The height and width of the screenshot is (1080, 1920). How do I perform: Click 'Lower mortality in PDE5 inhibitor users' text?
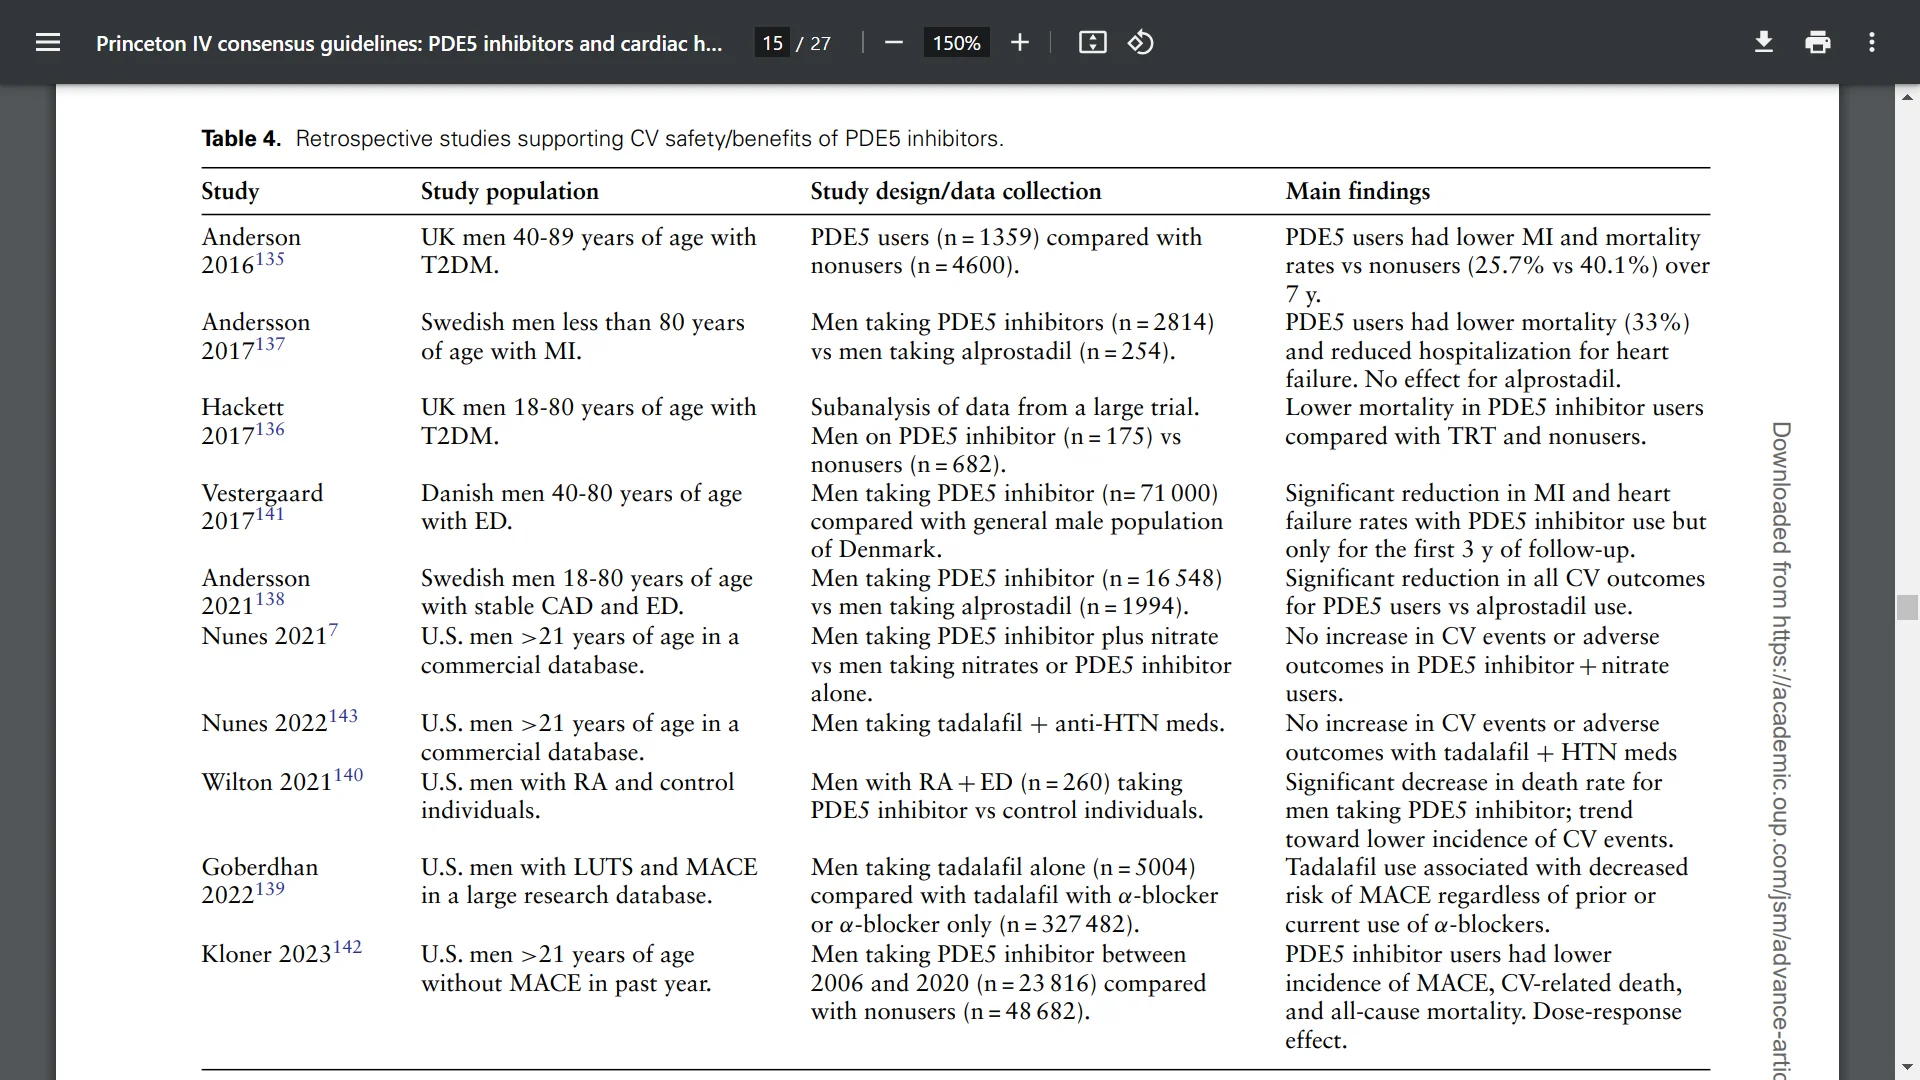tap(1494, 407)
